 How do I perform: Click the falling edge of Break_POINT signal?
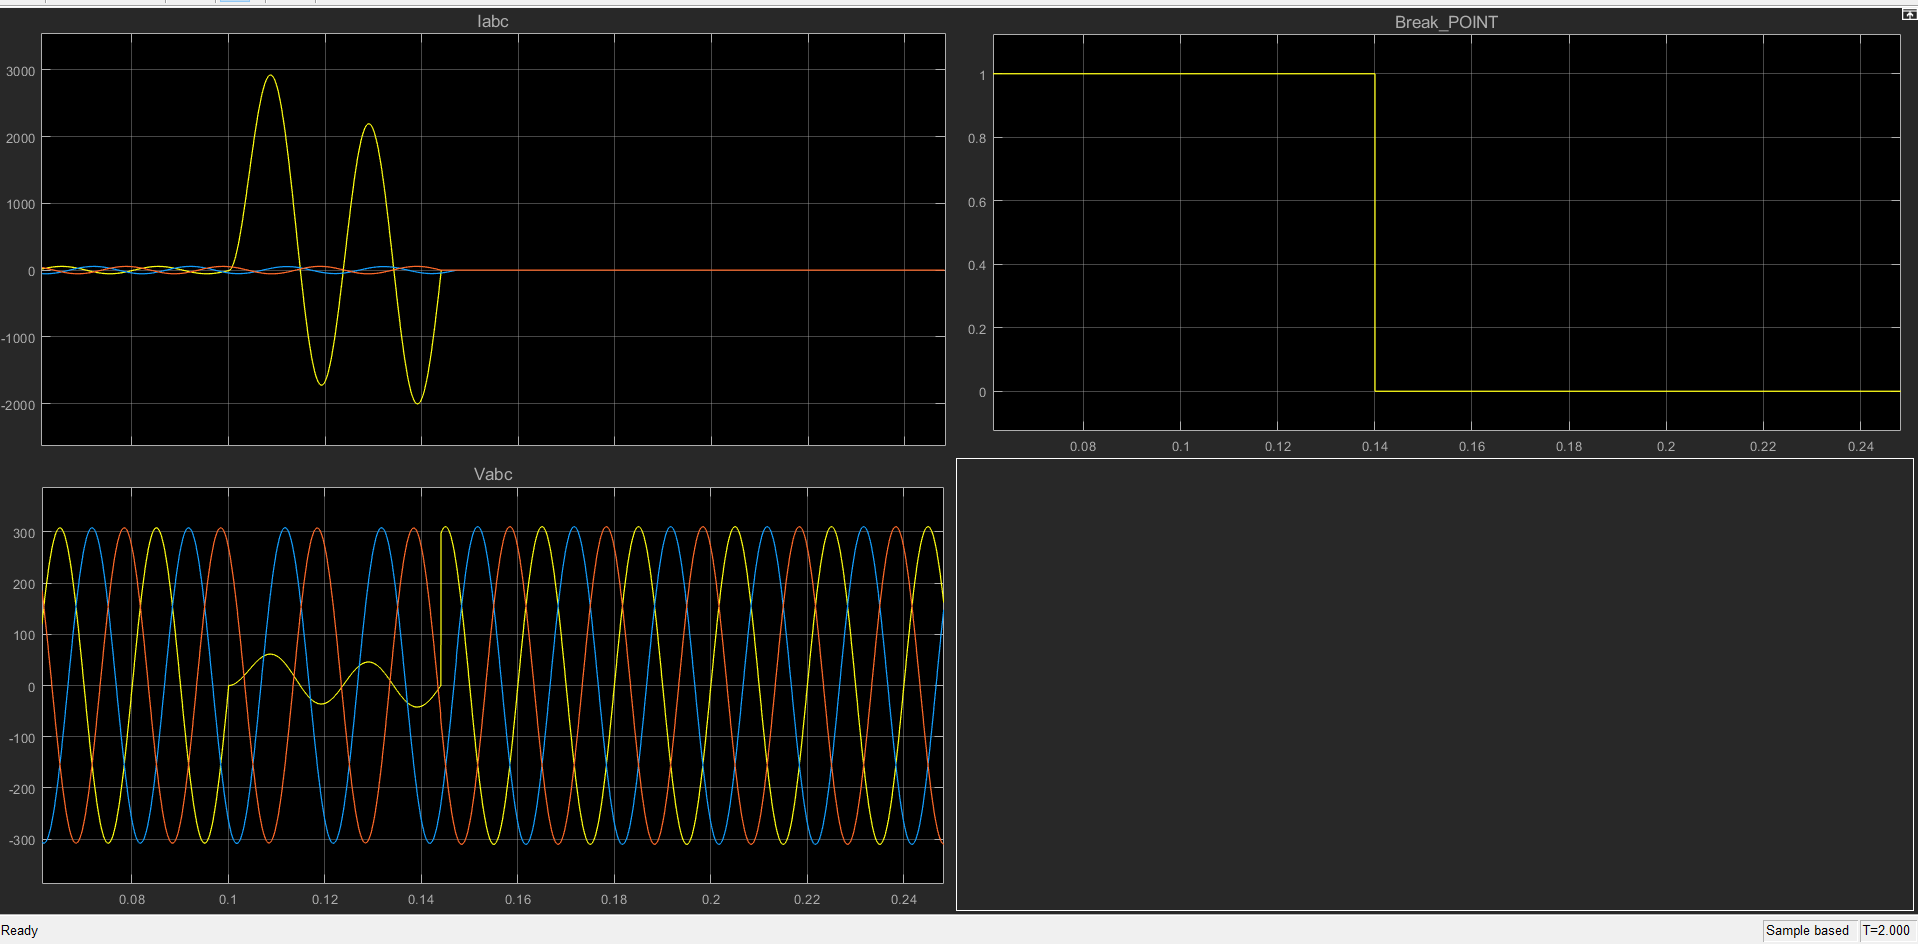pyautogui.click(x=1375, y=232)
